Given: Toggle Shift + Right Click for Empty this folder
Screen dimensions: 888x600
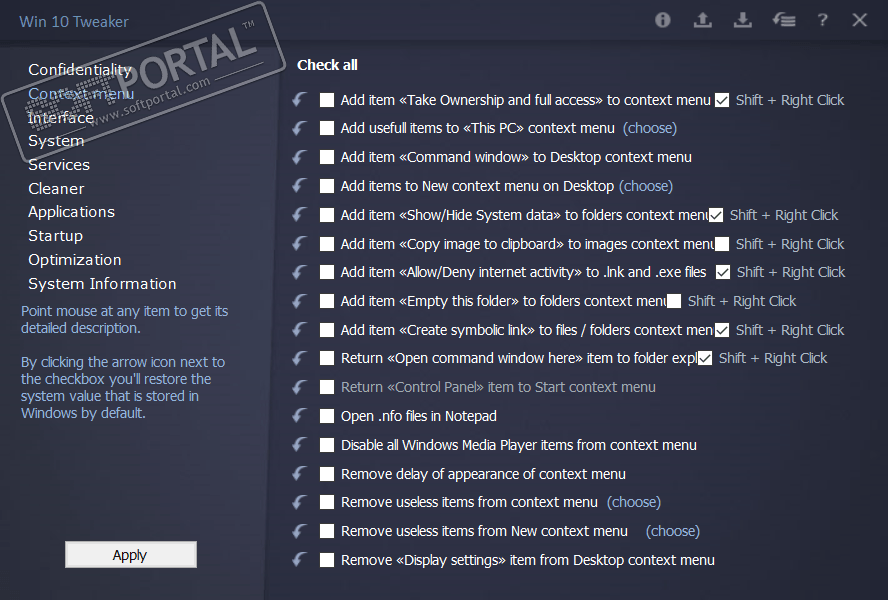Looking at the screenshot, I should click(674, 301).
